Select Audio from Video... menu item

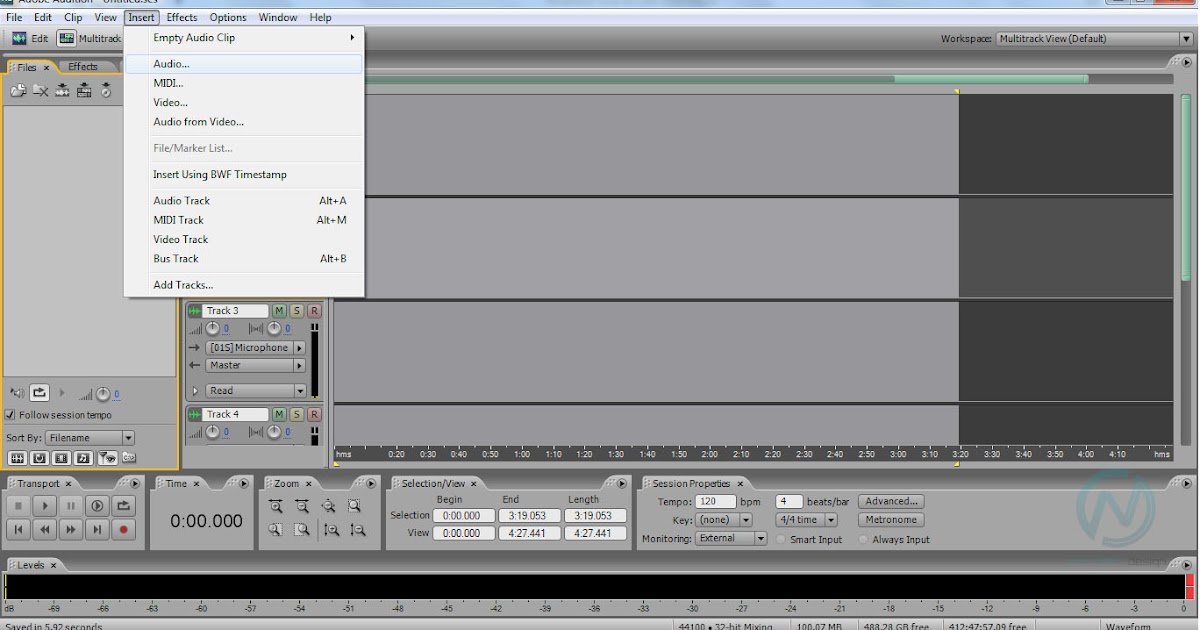244,122
